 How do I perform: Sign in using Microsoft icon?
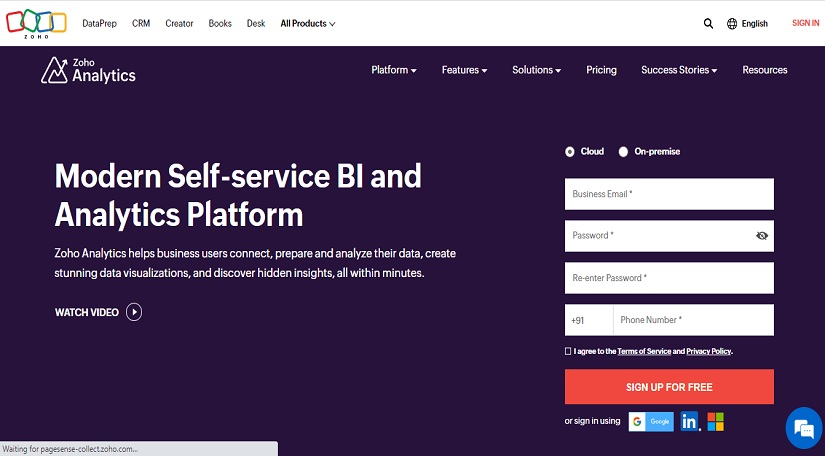716,421
